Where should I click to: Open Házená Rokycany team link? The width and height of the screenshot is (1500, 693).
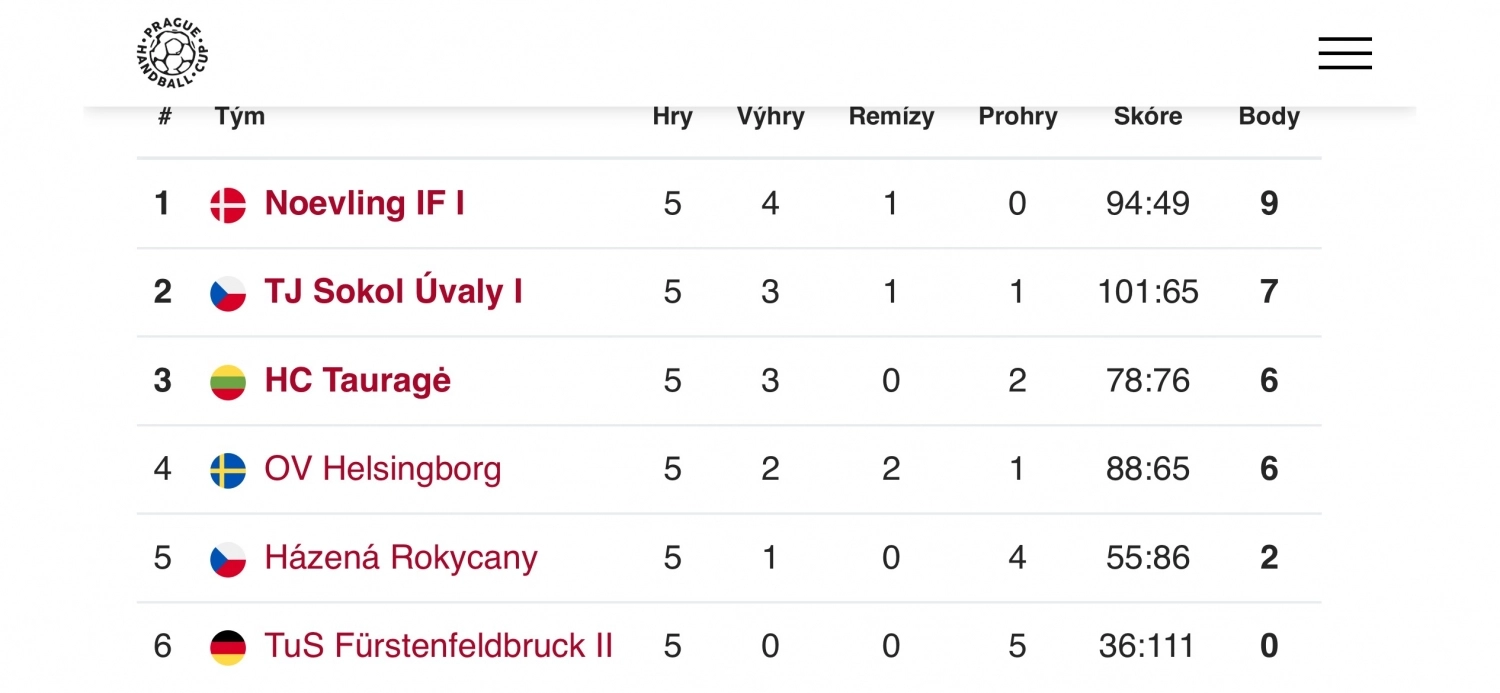tap(401, 557)
